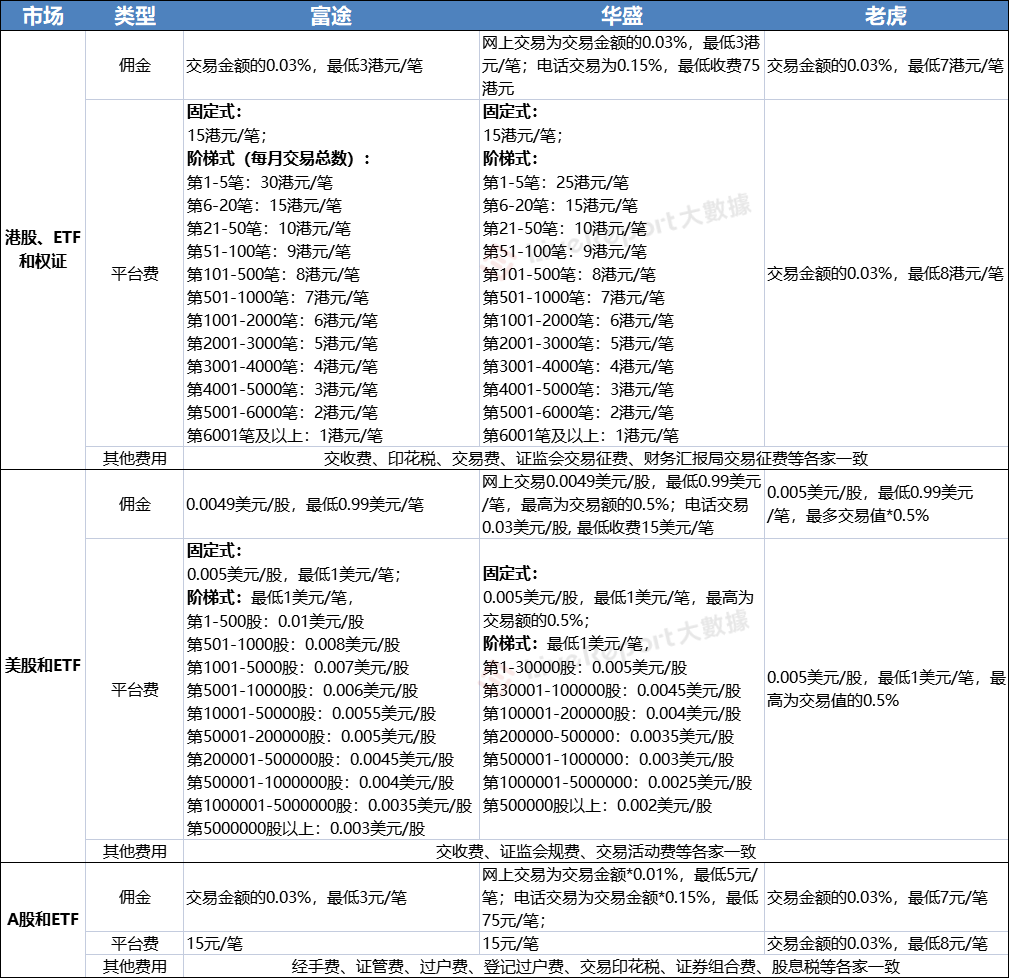Click '15元/笔' in the 华盛 column
Image resolution: width=1009 pixels, height=978 pixels.
coord(511,944)
